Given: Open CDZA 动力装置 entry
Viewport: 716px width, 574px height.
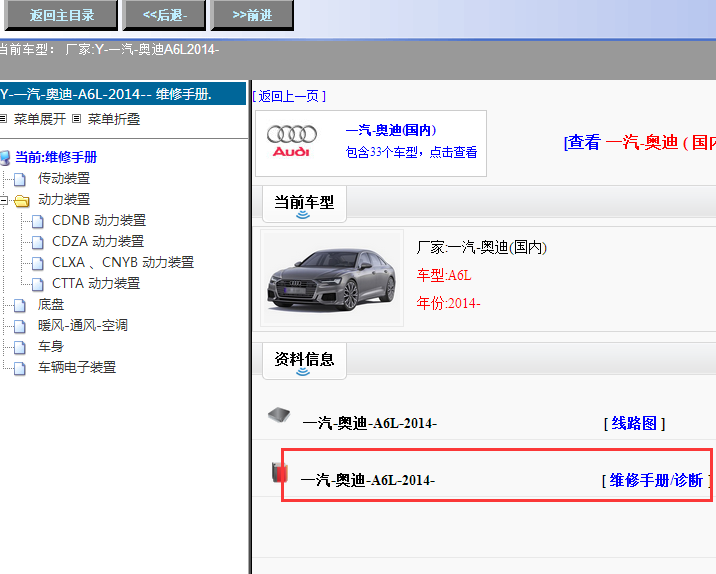Looking at the screenshot, I should coord(98,241).
